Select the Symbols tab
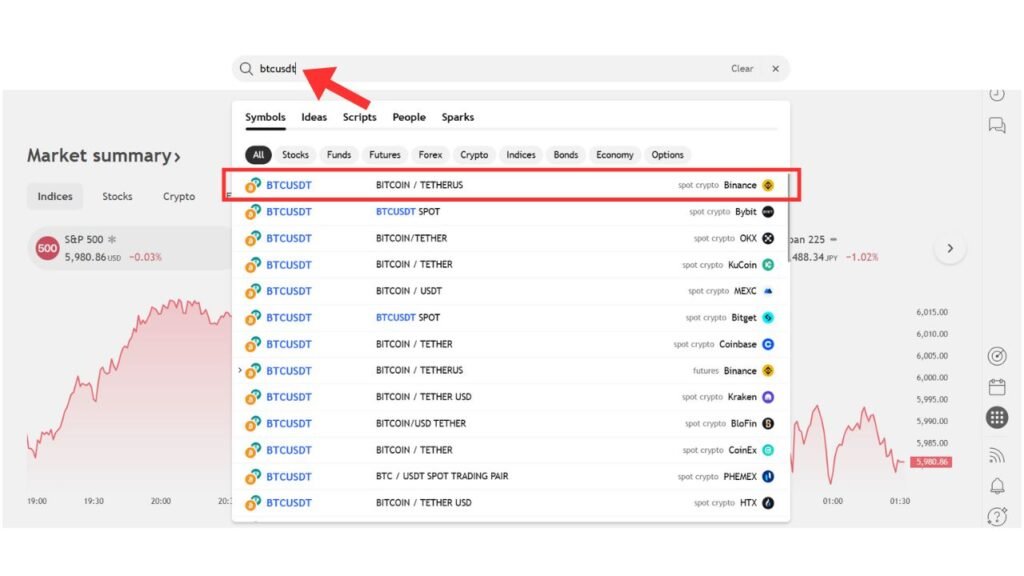Viewport: 1024px width, 576px height. click(265, 117)
